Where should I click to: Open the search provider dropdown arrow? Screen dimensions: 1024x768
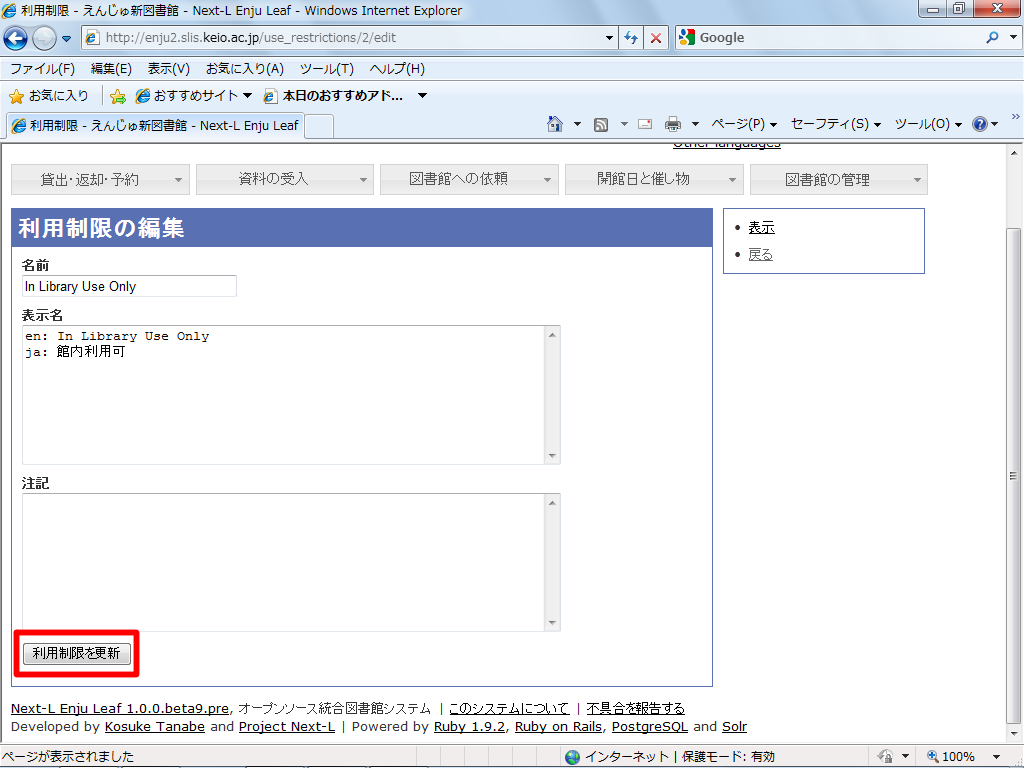[x=1013, y=38]
